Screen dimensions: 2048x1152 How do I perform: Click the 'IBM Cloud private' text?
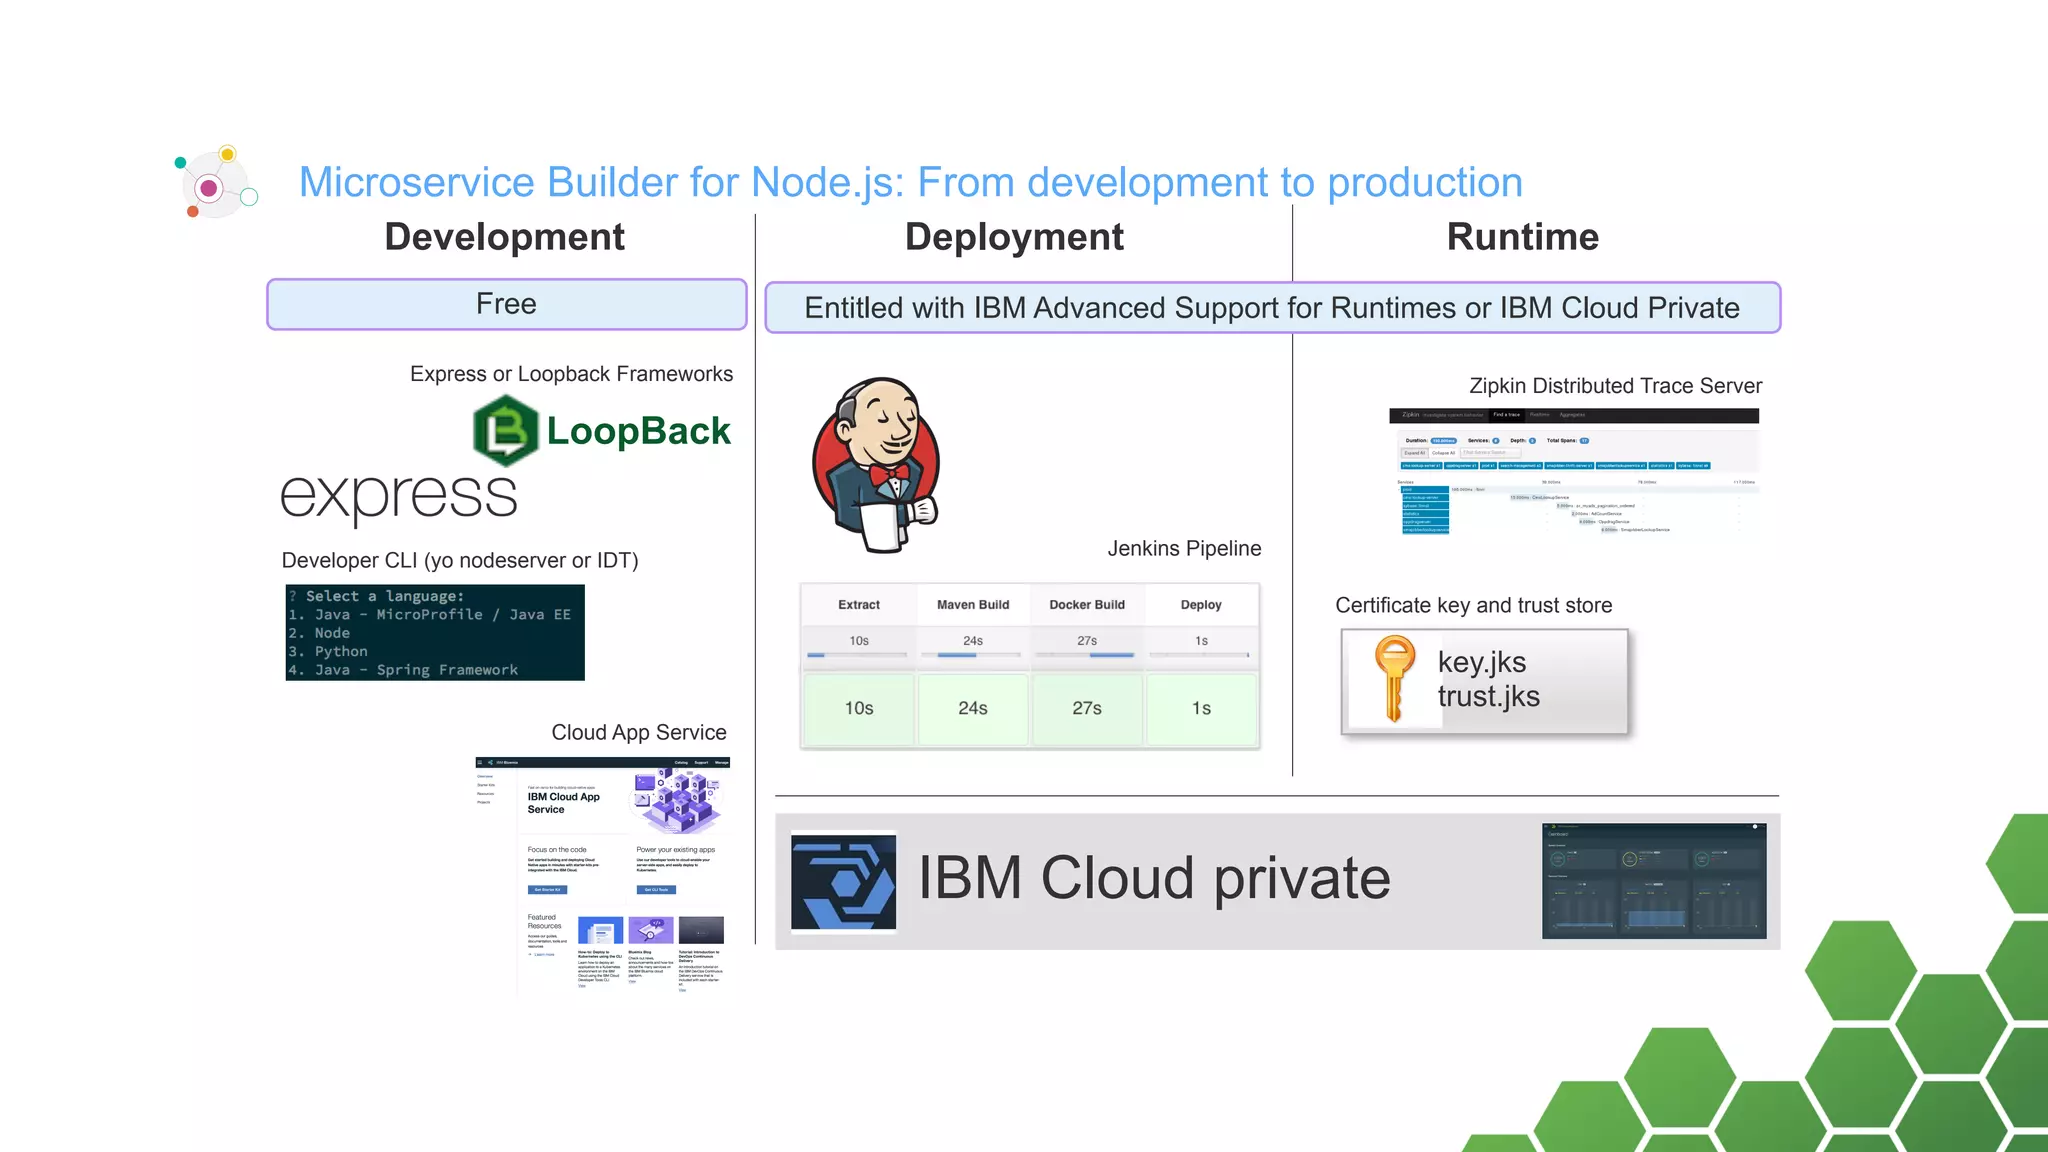coord(1154,878)
